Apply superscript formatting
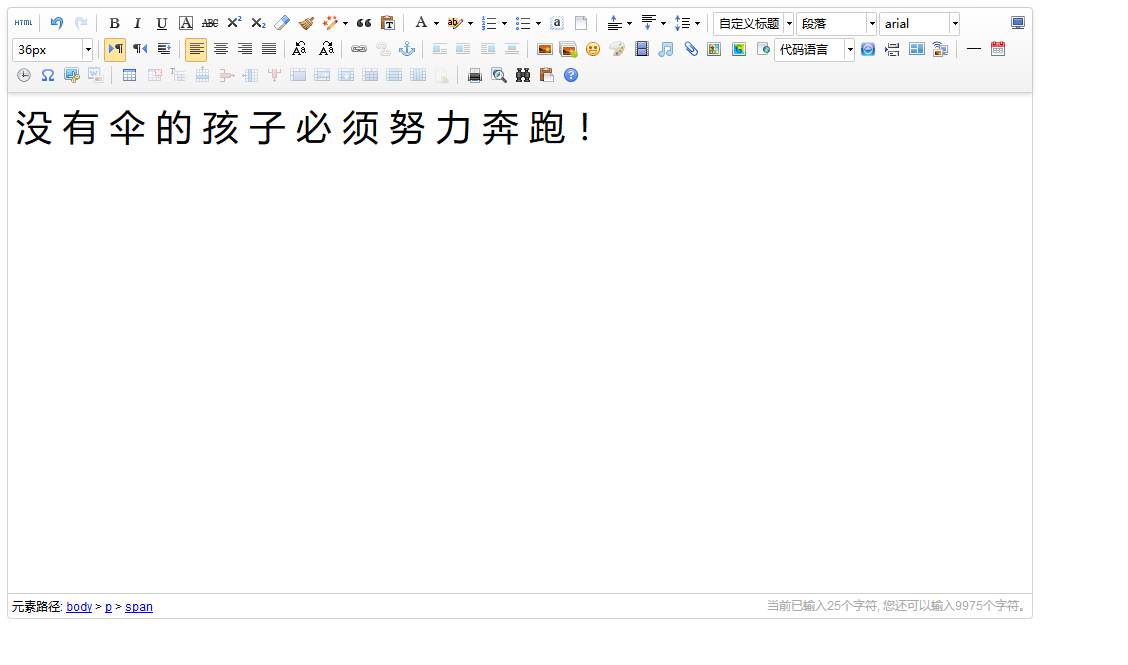The height and width of the screenshot is (665, 1128). pyautogui.click(x=234, y=23)
